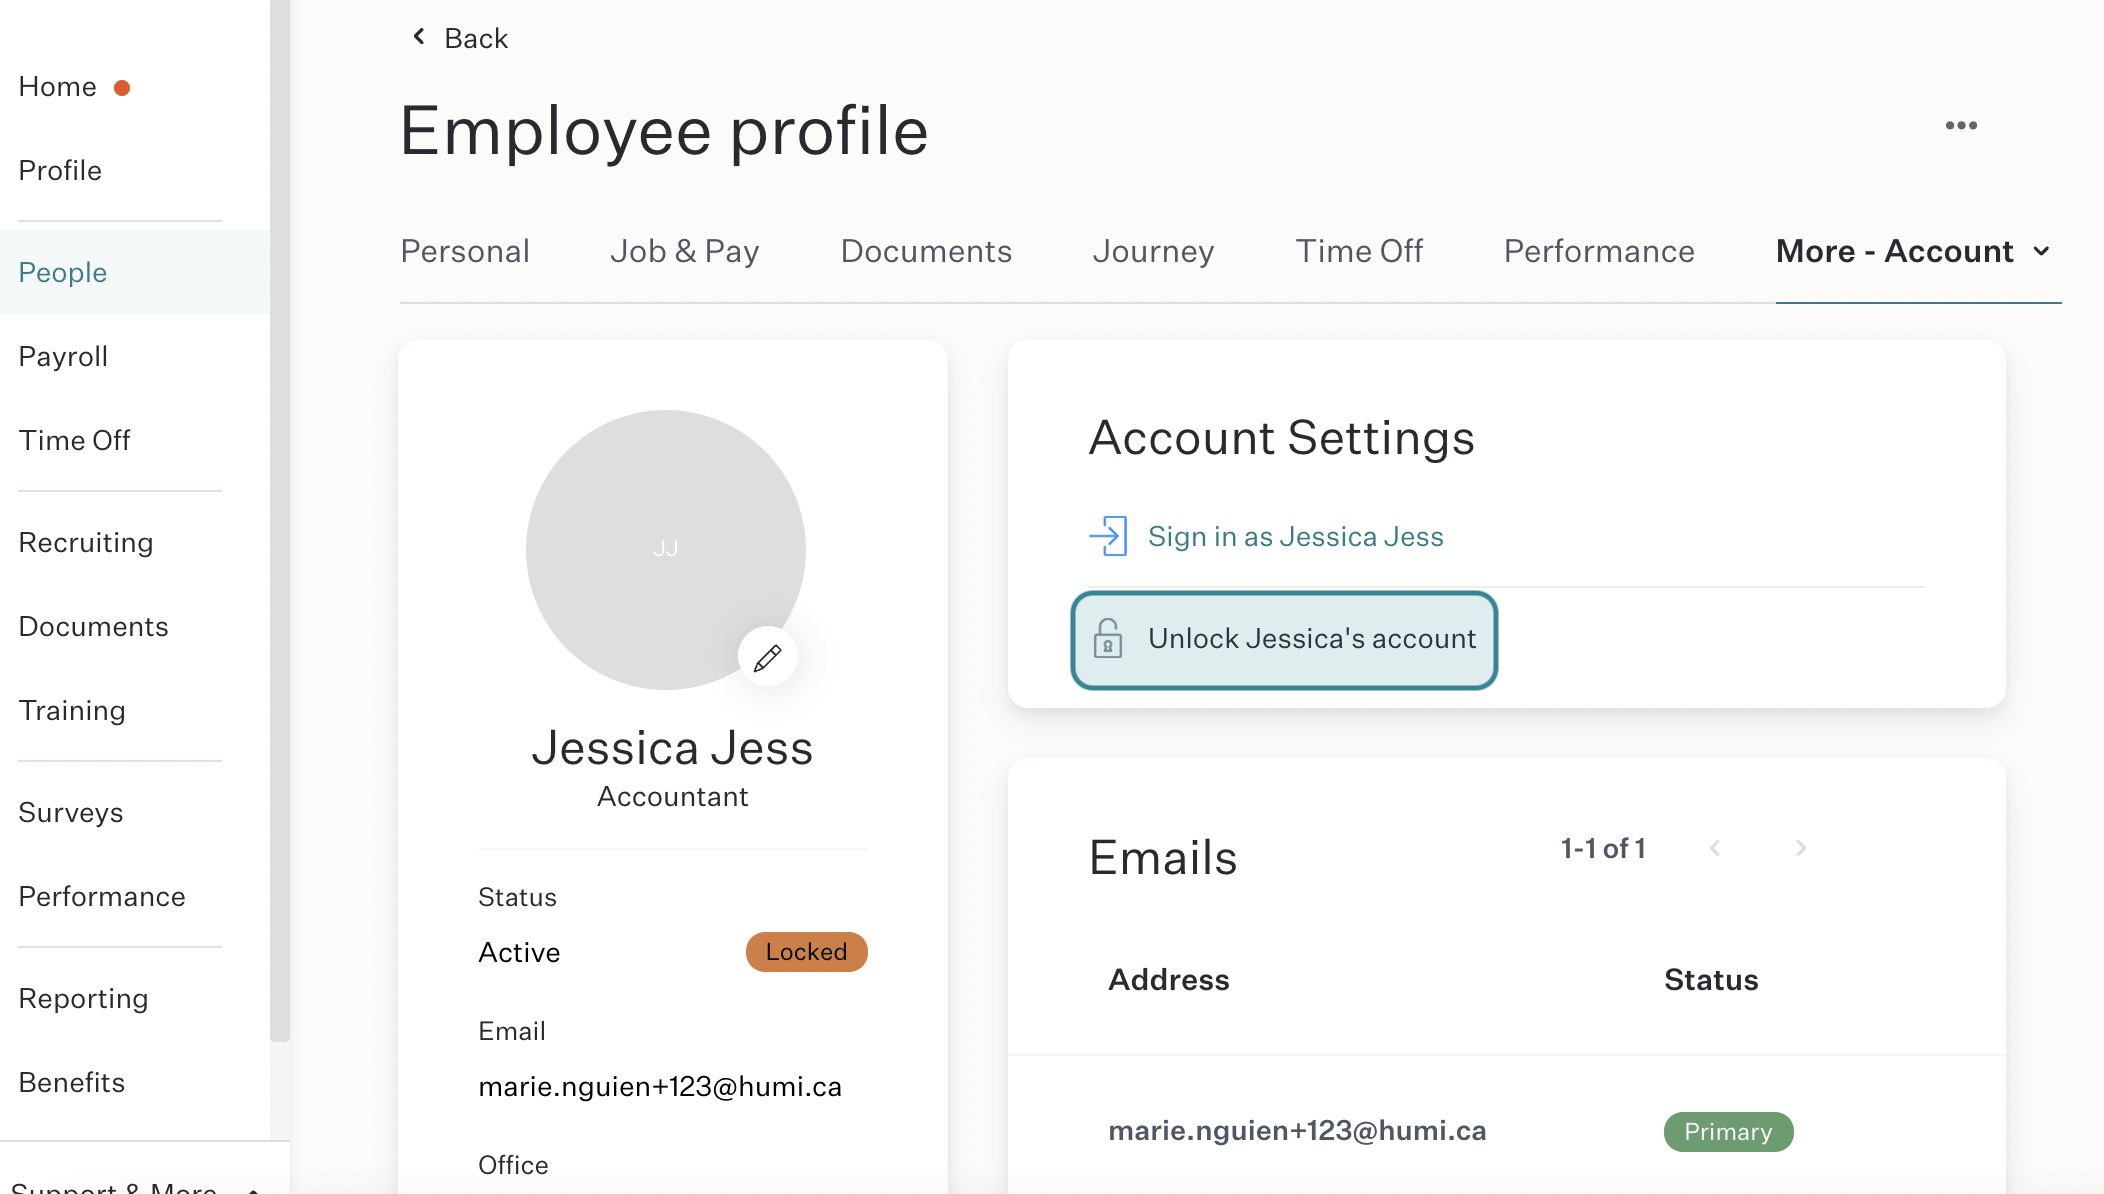
Task: Click the Back arrow chevron
Action: pos(419,37)
